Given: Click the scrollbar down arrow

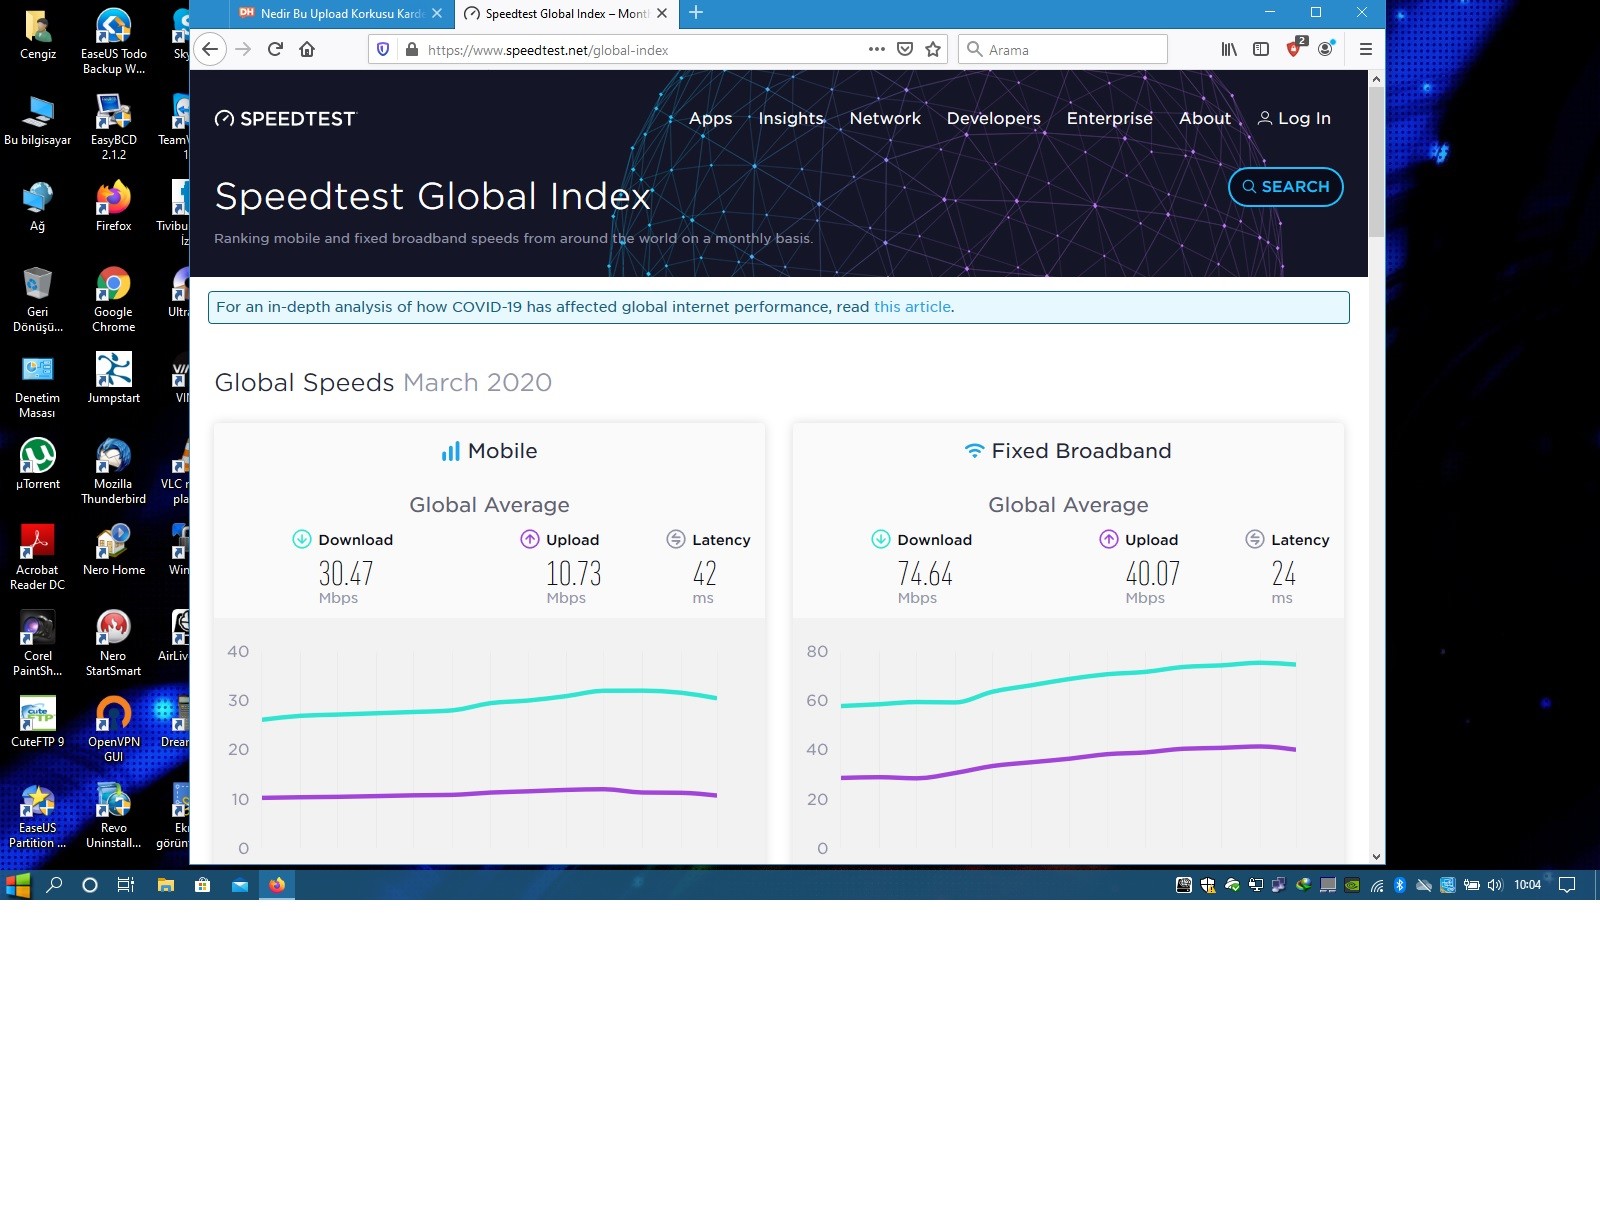Looking at the screenshot, I should point(1376,856).
